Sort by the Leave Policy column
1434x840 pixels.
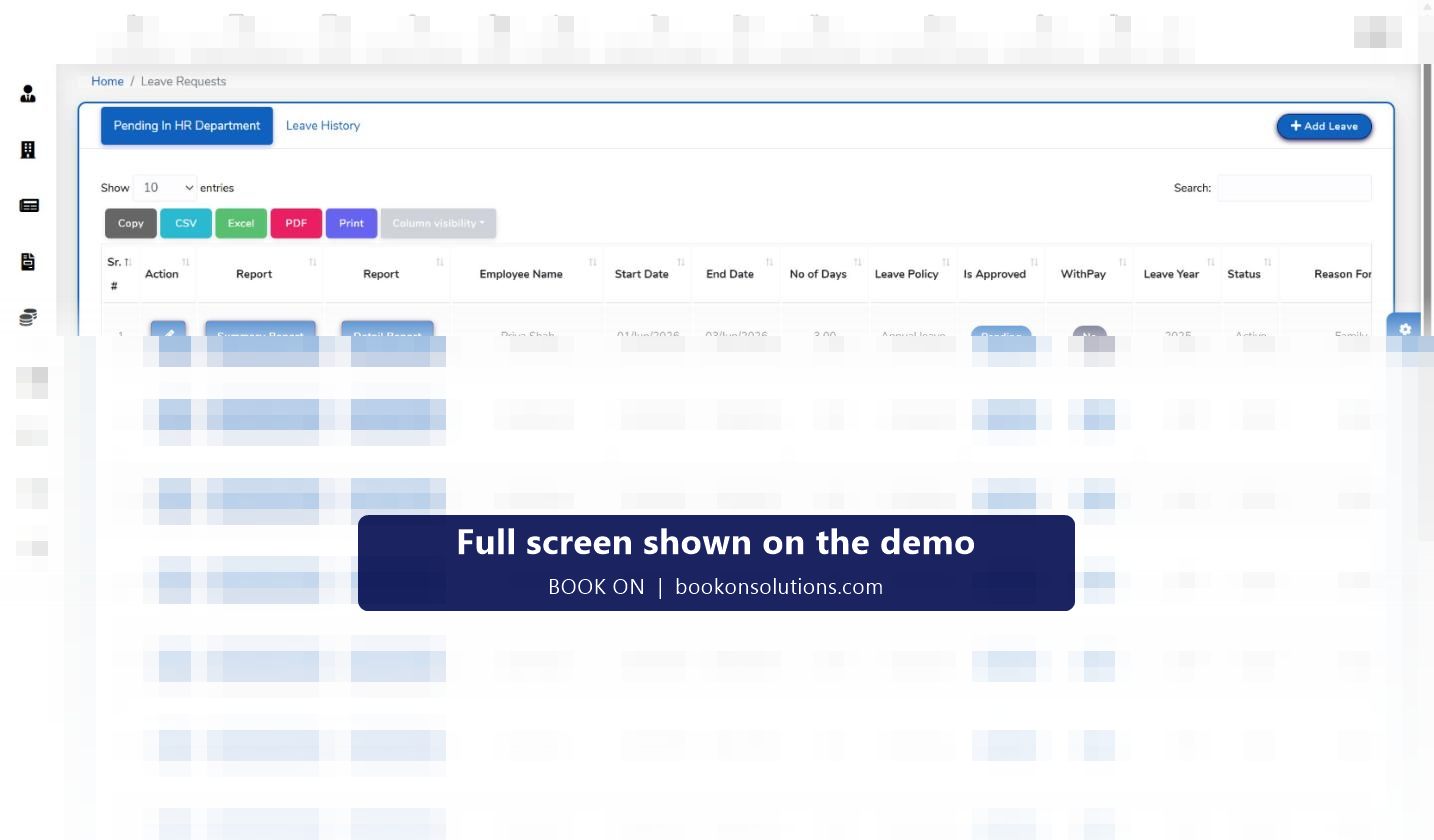pyautogui.click(x=913, y=273)
